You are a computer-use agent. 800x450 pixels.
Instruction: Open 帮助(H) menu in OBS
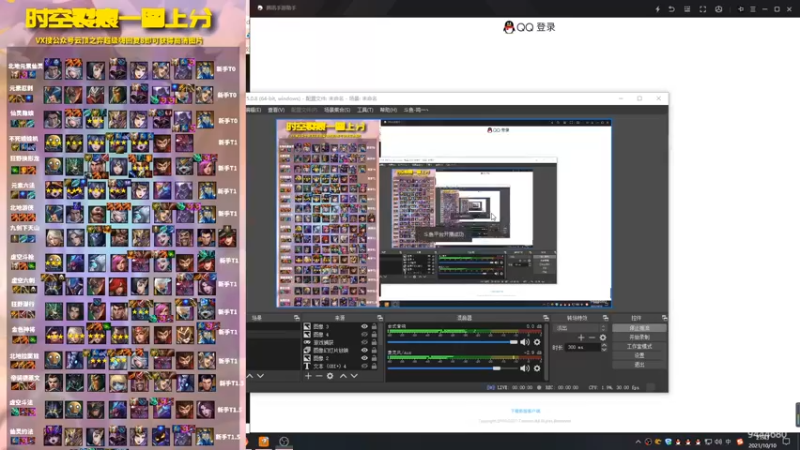[388, 110]
